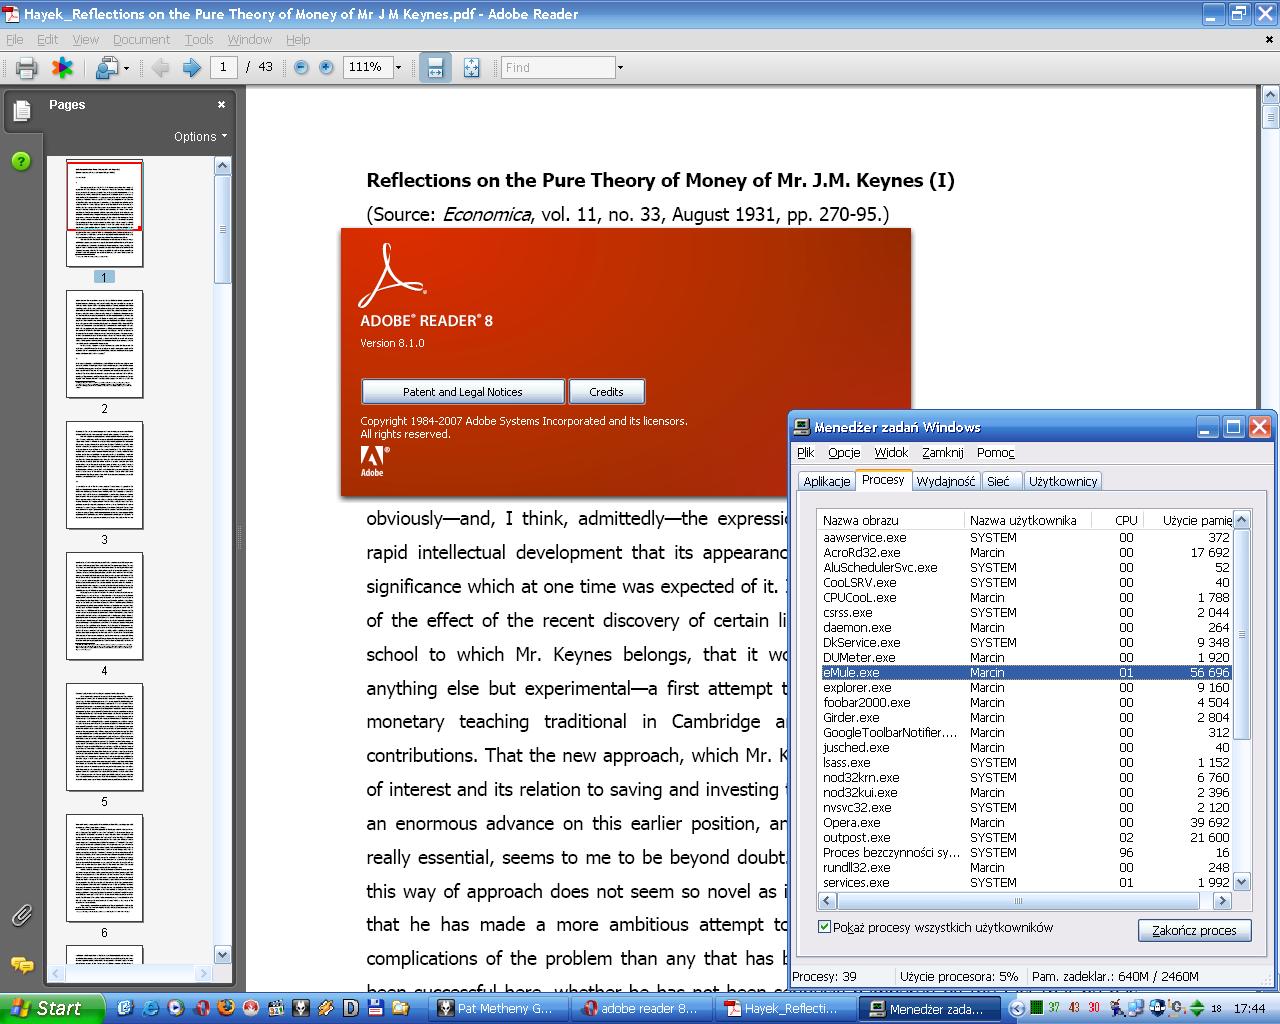Click the Windows Start button
Viewport: 1280px width, 1024px height.
click(51, 1008)
